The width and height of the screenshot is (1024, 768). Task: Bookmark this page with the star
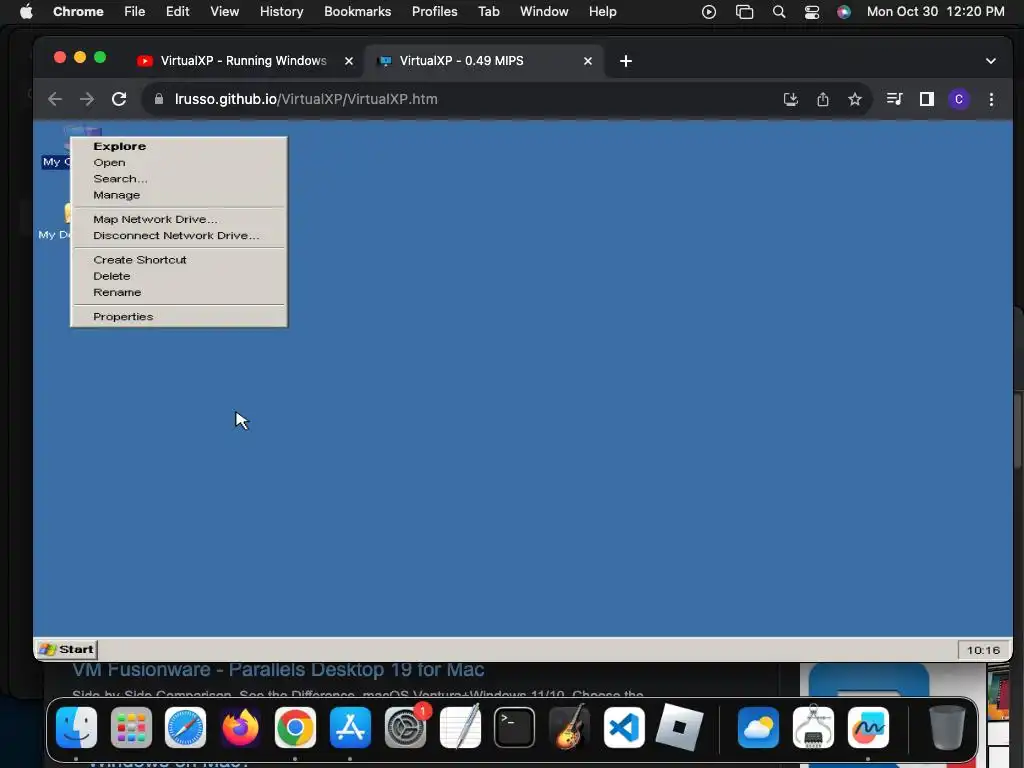pyautogui.click(x=855, y=99)
